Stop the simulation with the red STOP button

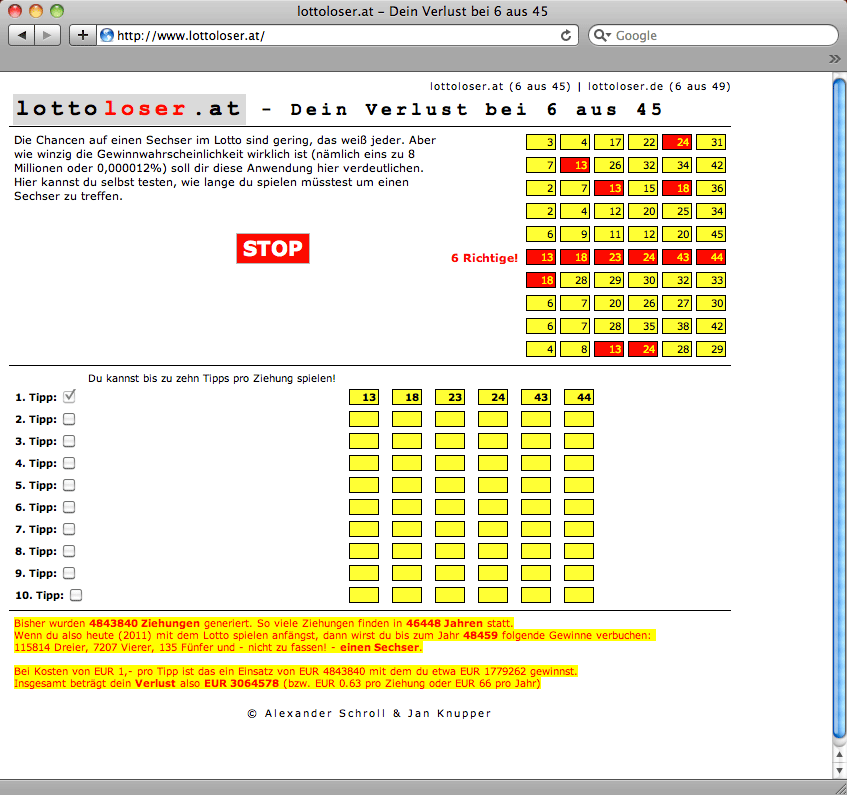pyautogui.click(x=273, y=248)
